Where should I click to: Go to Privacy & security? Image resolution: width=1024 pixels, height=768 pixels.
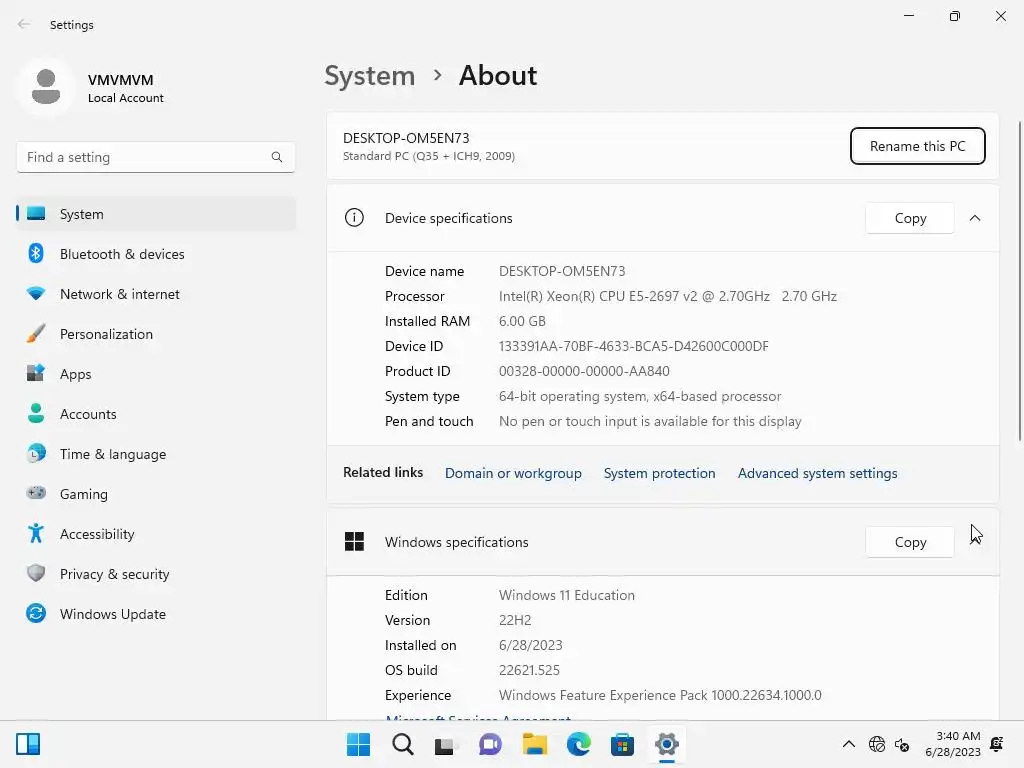point(156,574)
